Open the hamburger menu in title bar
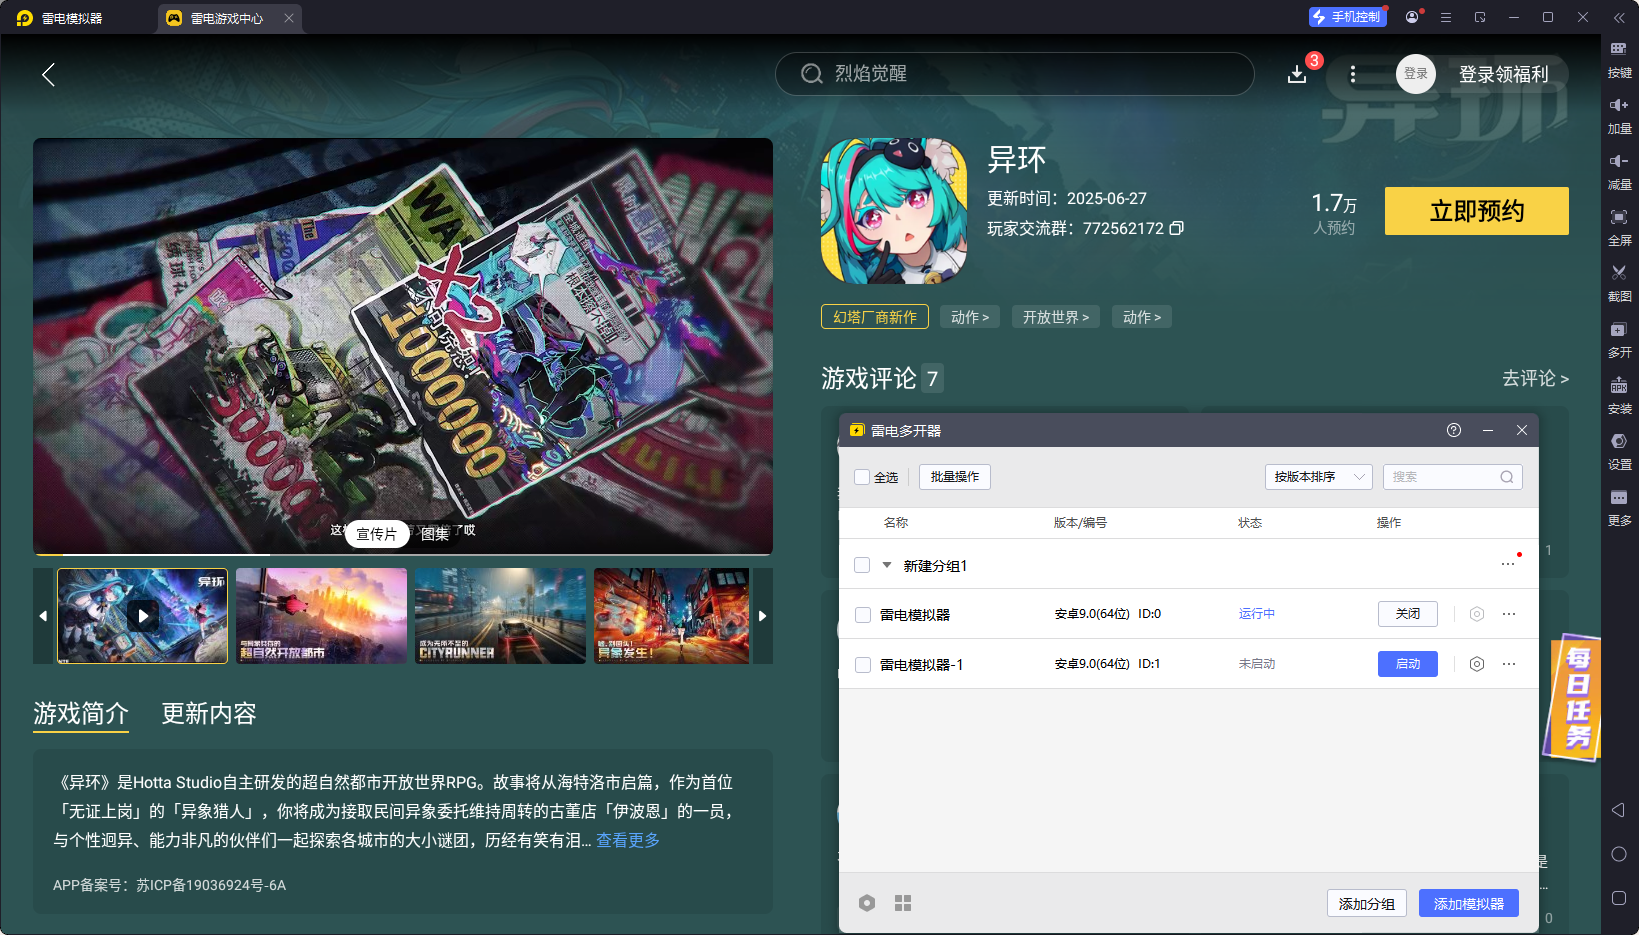Image resolution: width=1639 pixels, height=935 pixels. [x=1446, y=17]
